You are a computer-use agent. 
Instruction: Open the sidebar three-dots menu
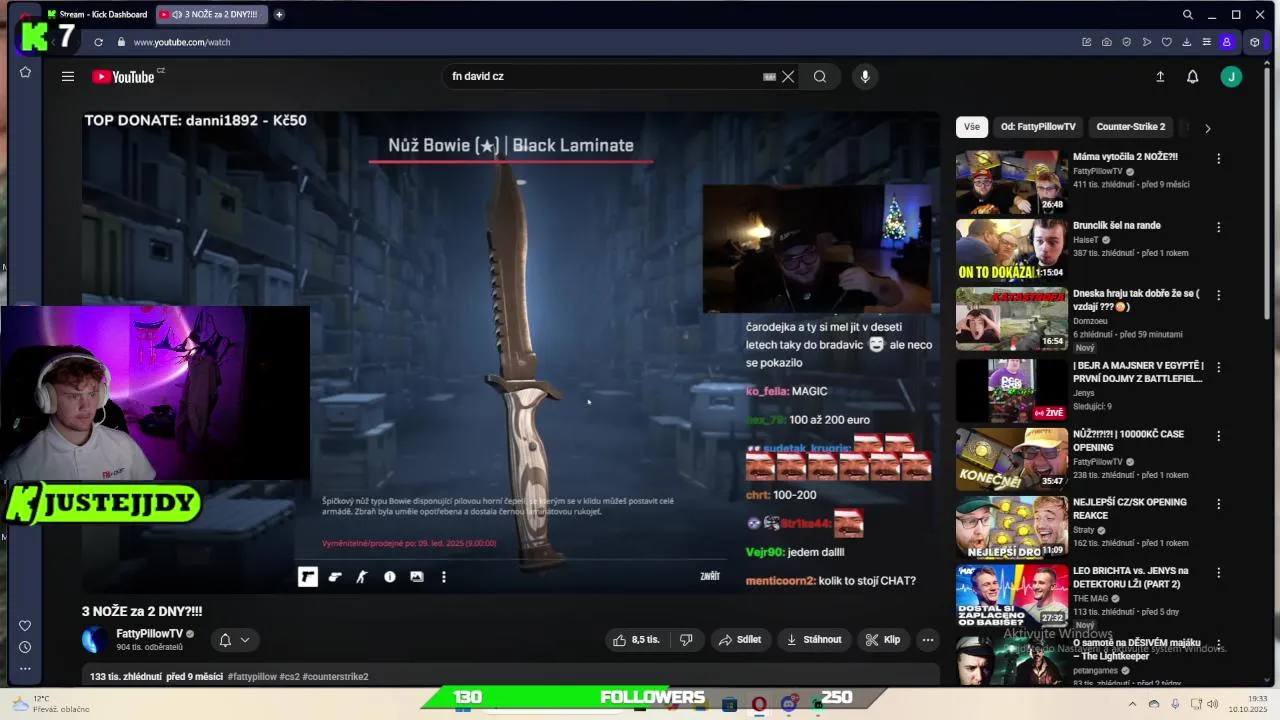pos(25,668)
